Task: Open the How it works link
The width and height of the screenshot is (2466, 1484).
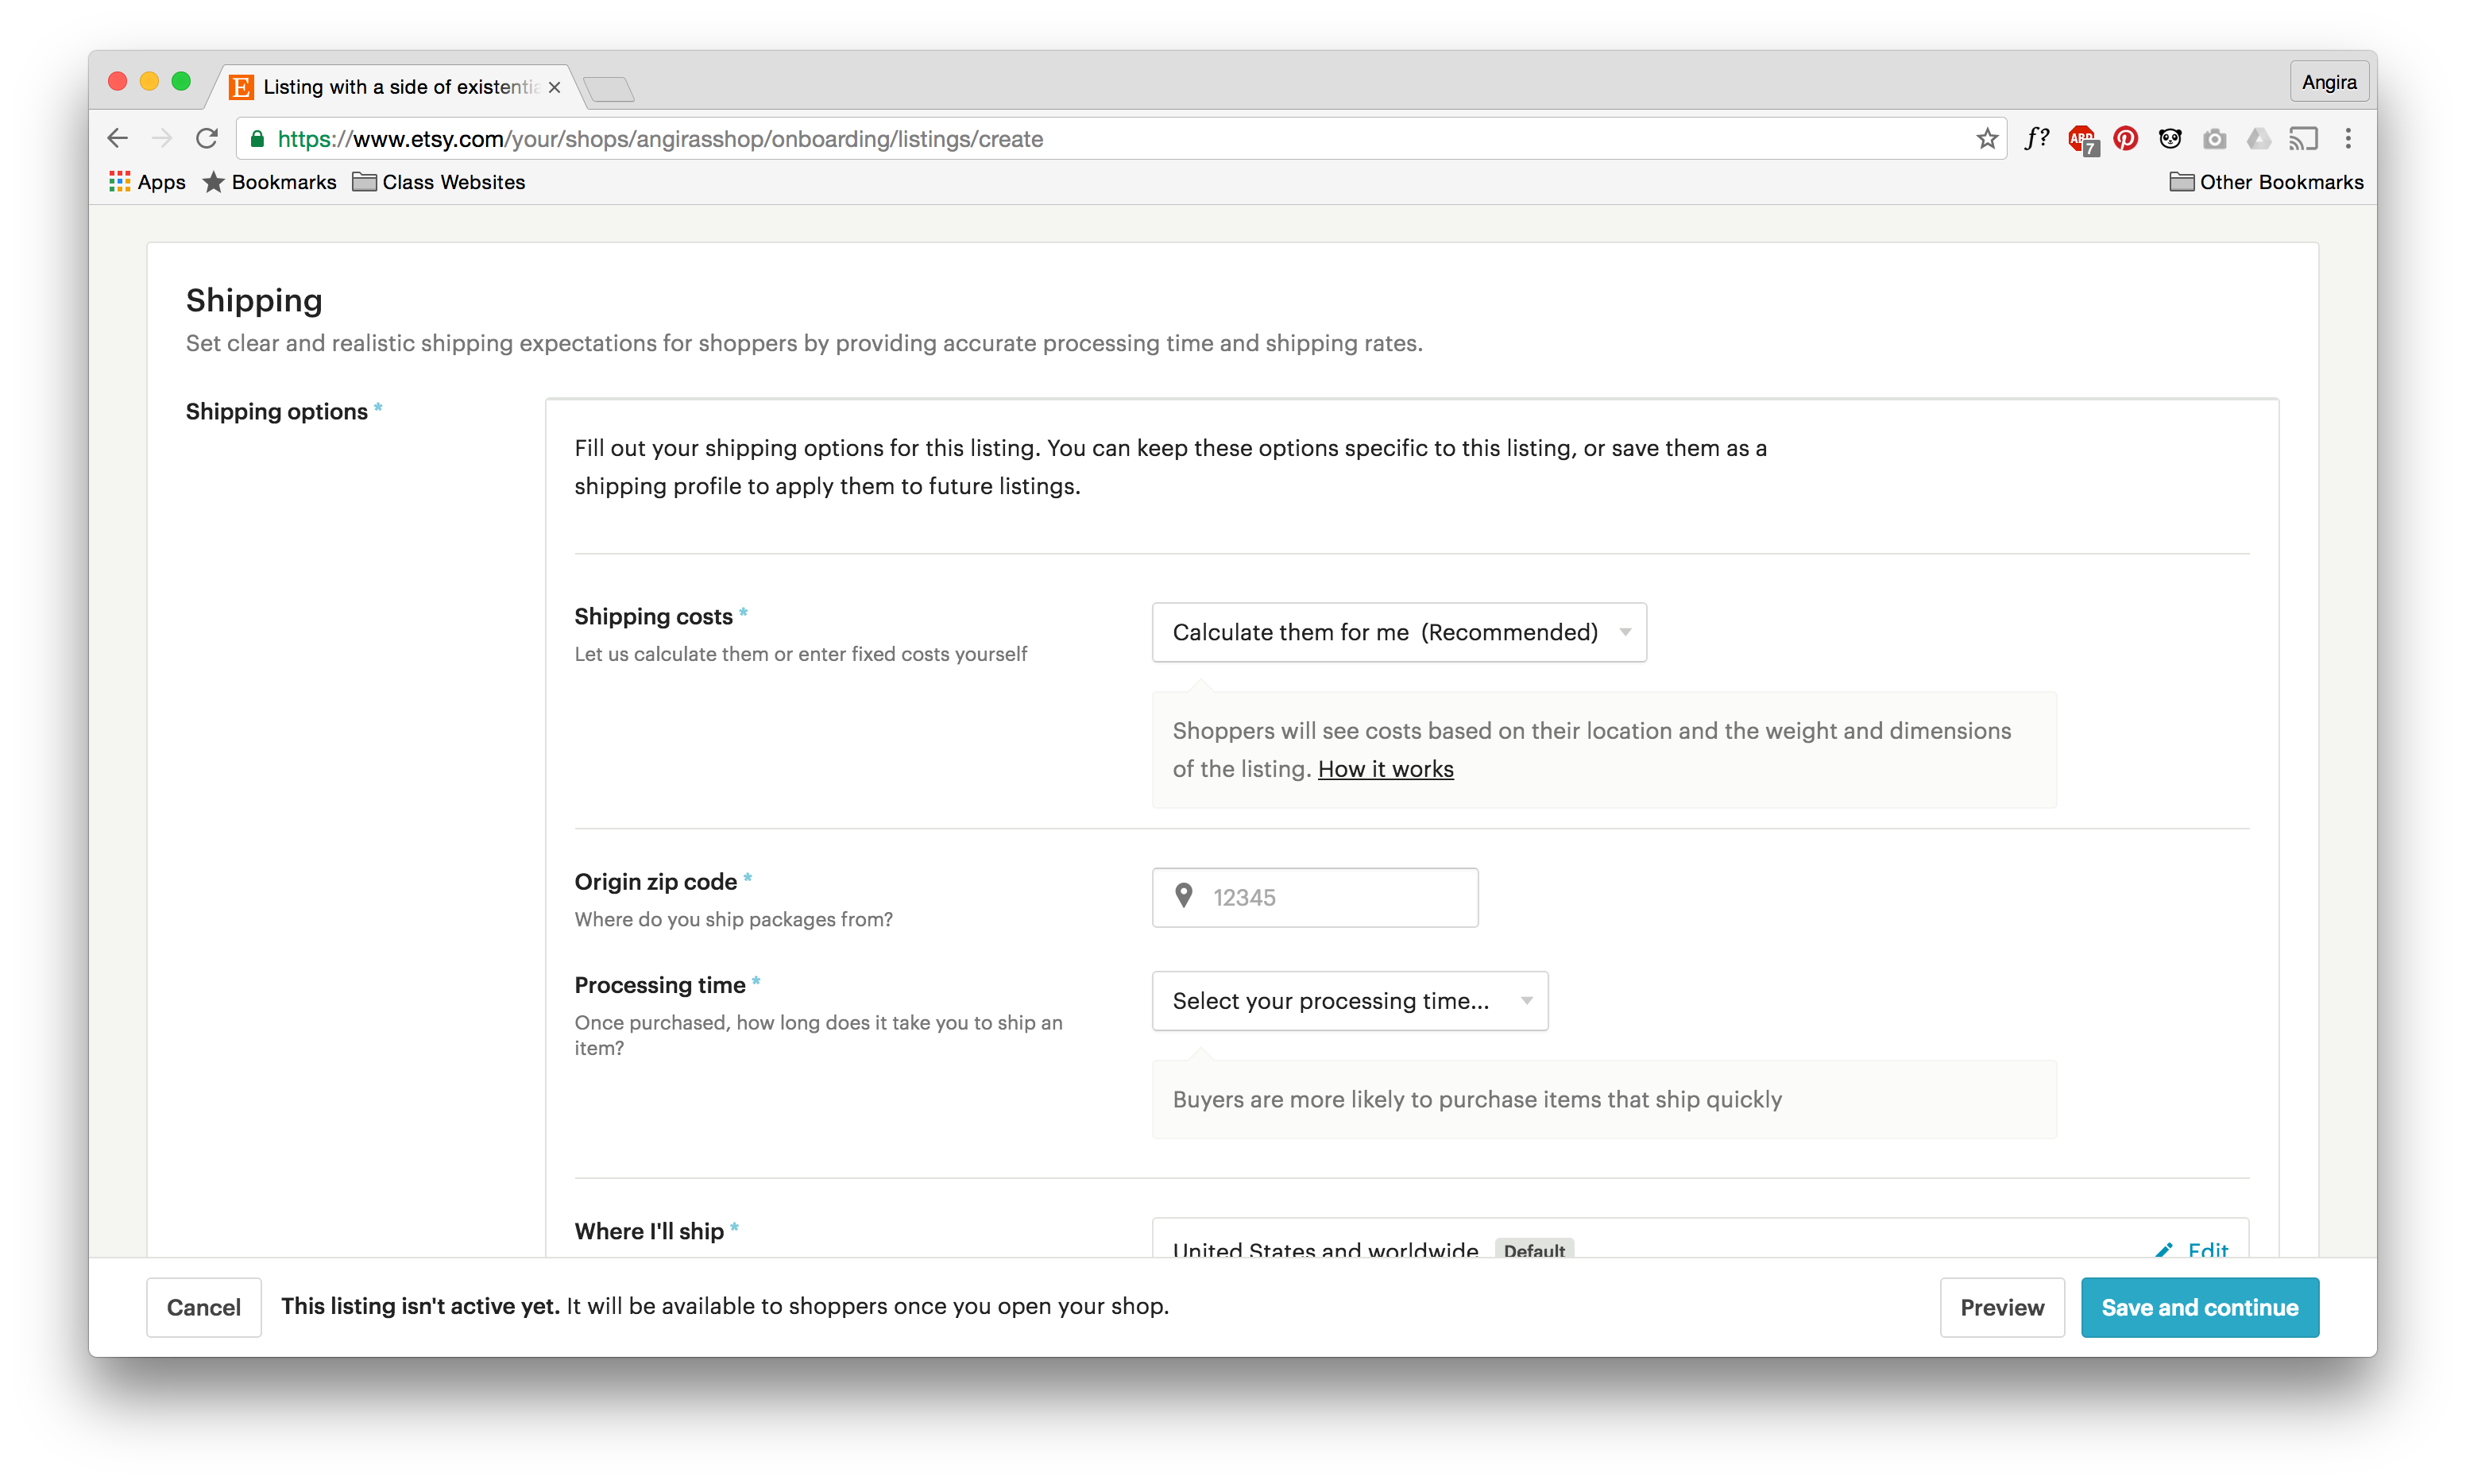Action: [1385, 769]
